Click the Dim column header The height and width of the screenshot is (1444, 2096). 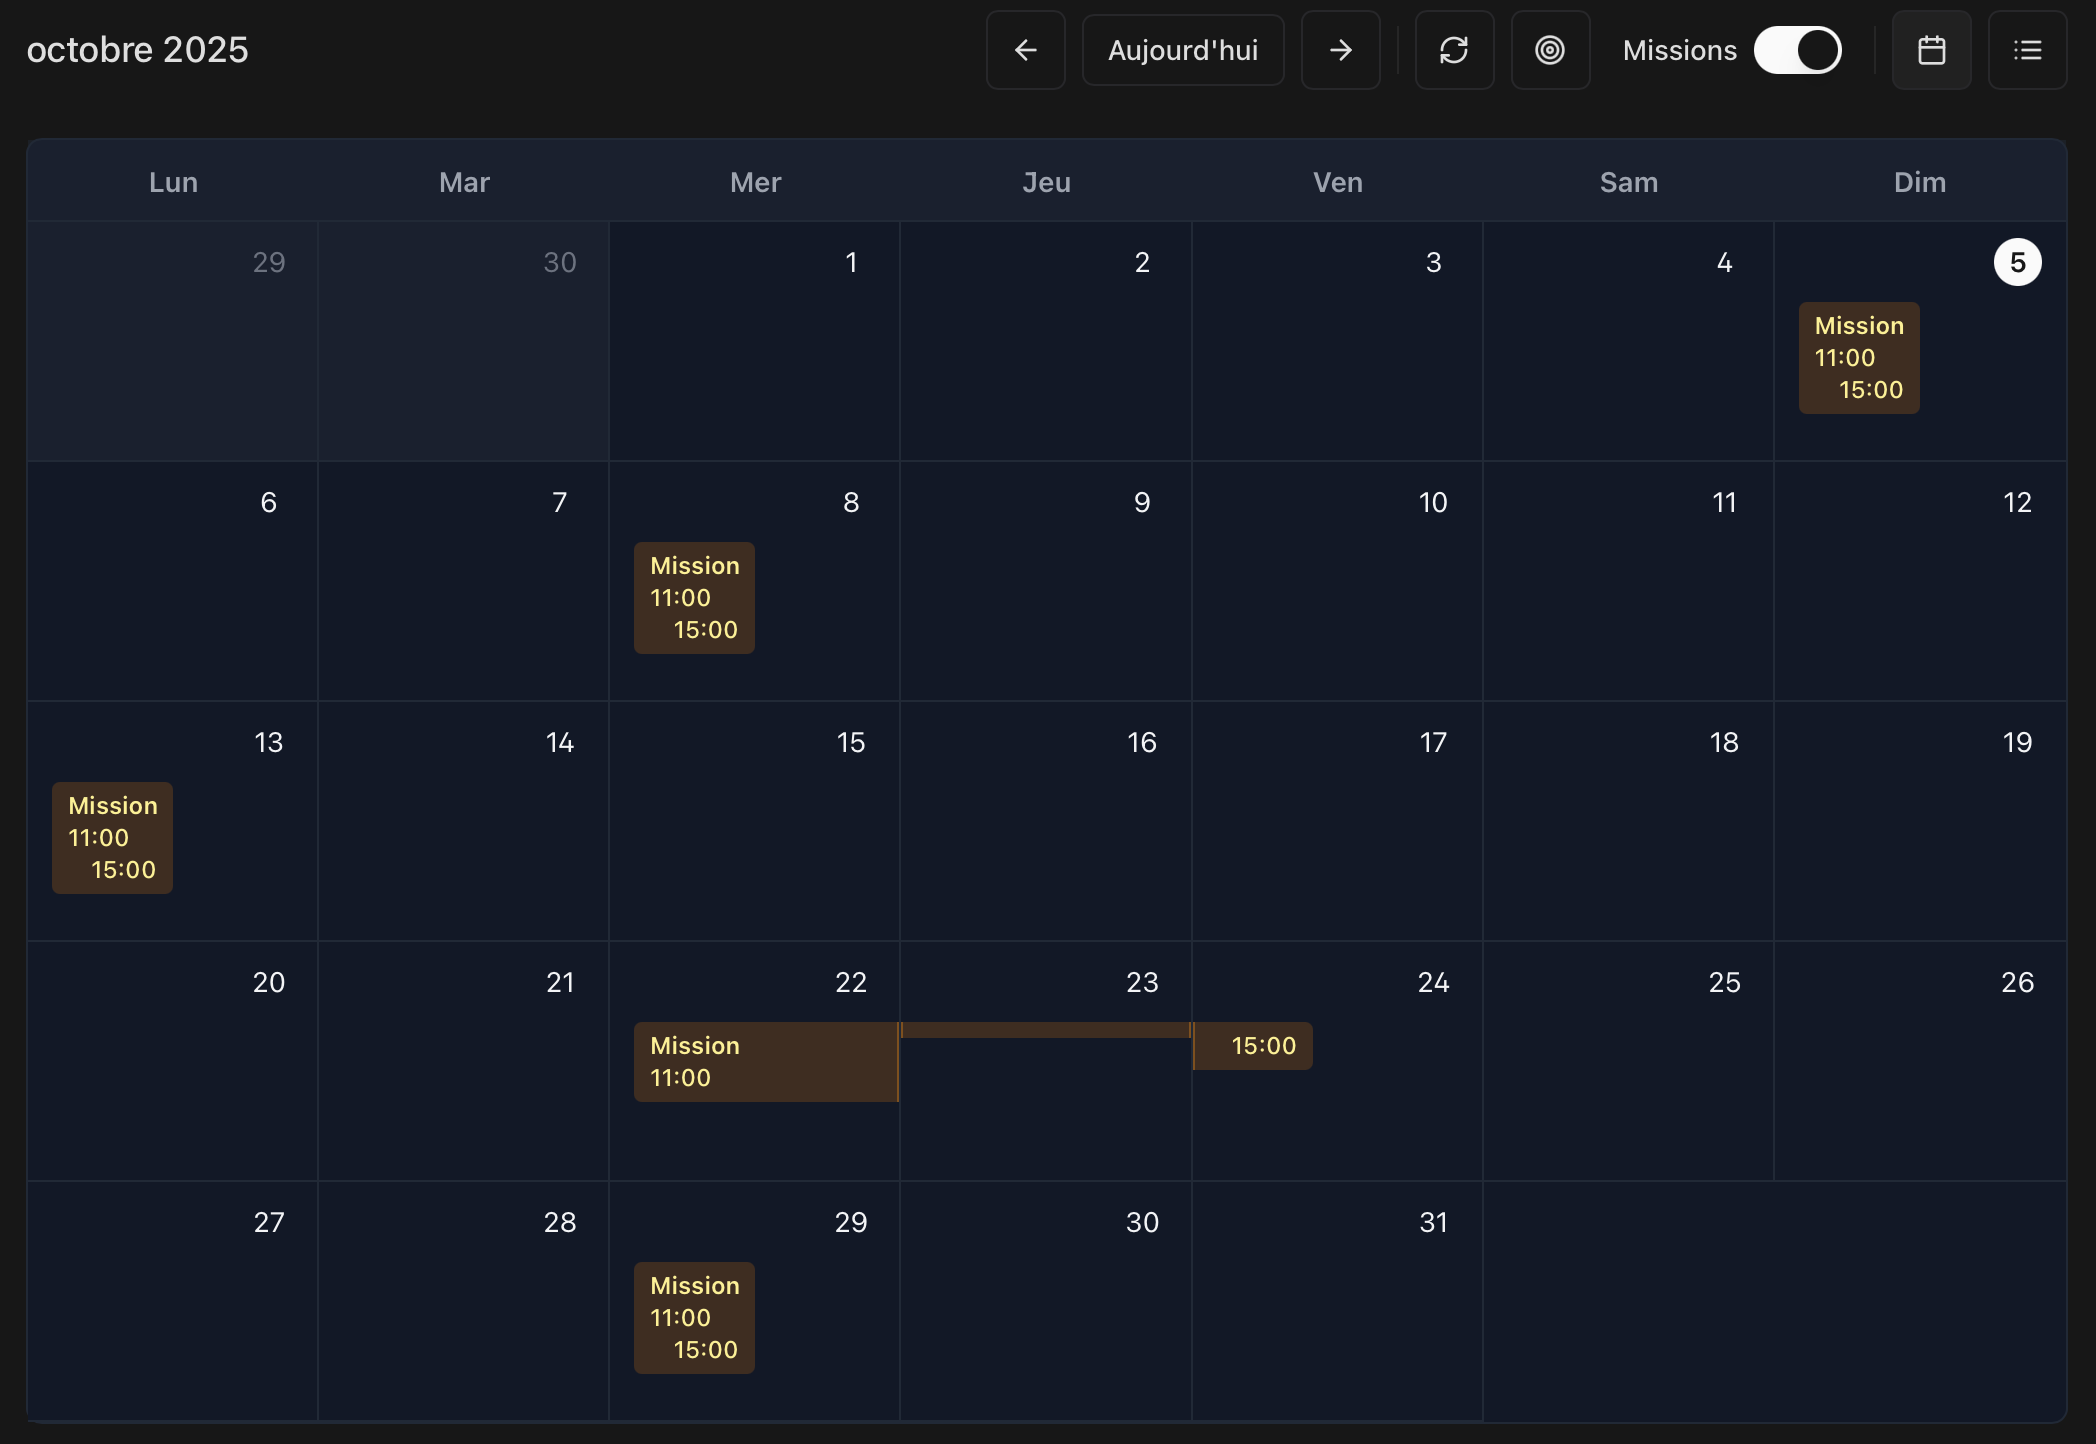[x=1919, y=182]
